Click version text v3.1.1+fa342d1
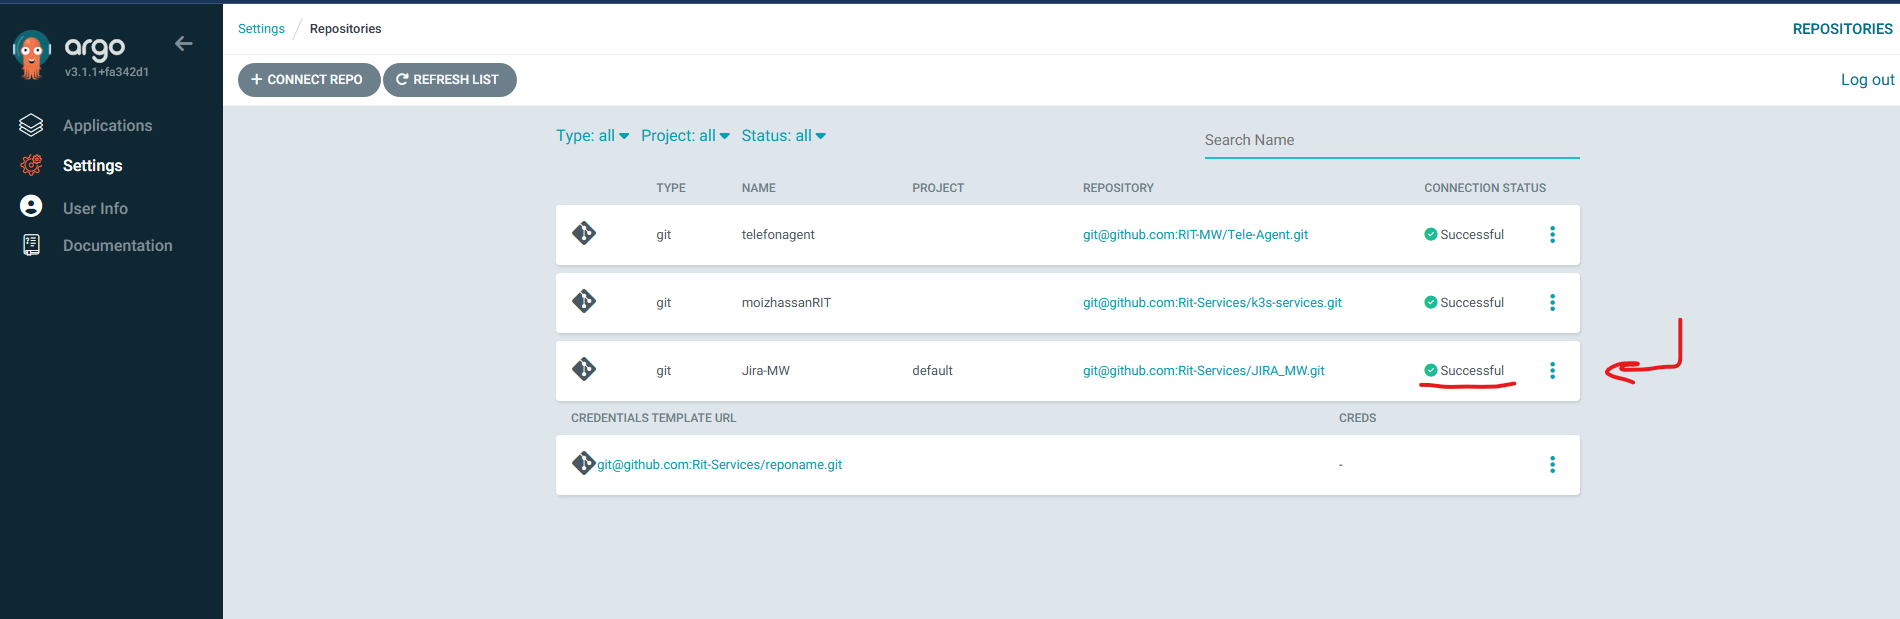This screenshot has width=1900, height=619. click(107, 72)
